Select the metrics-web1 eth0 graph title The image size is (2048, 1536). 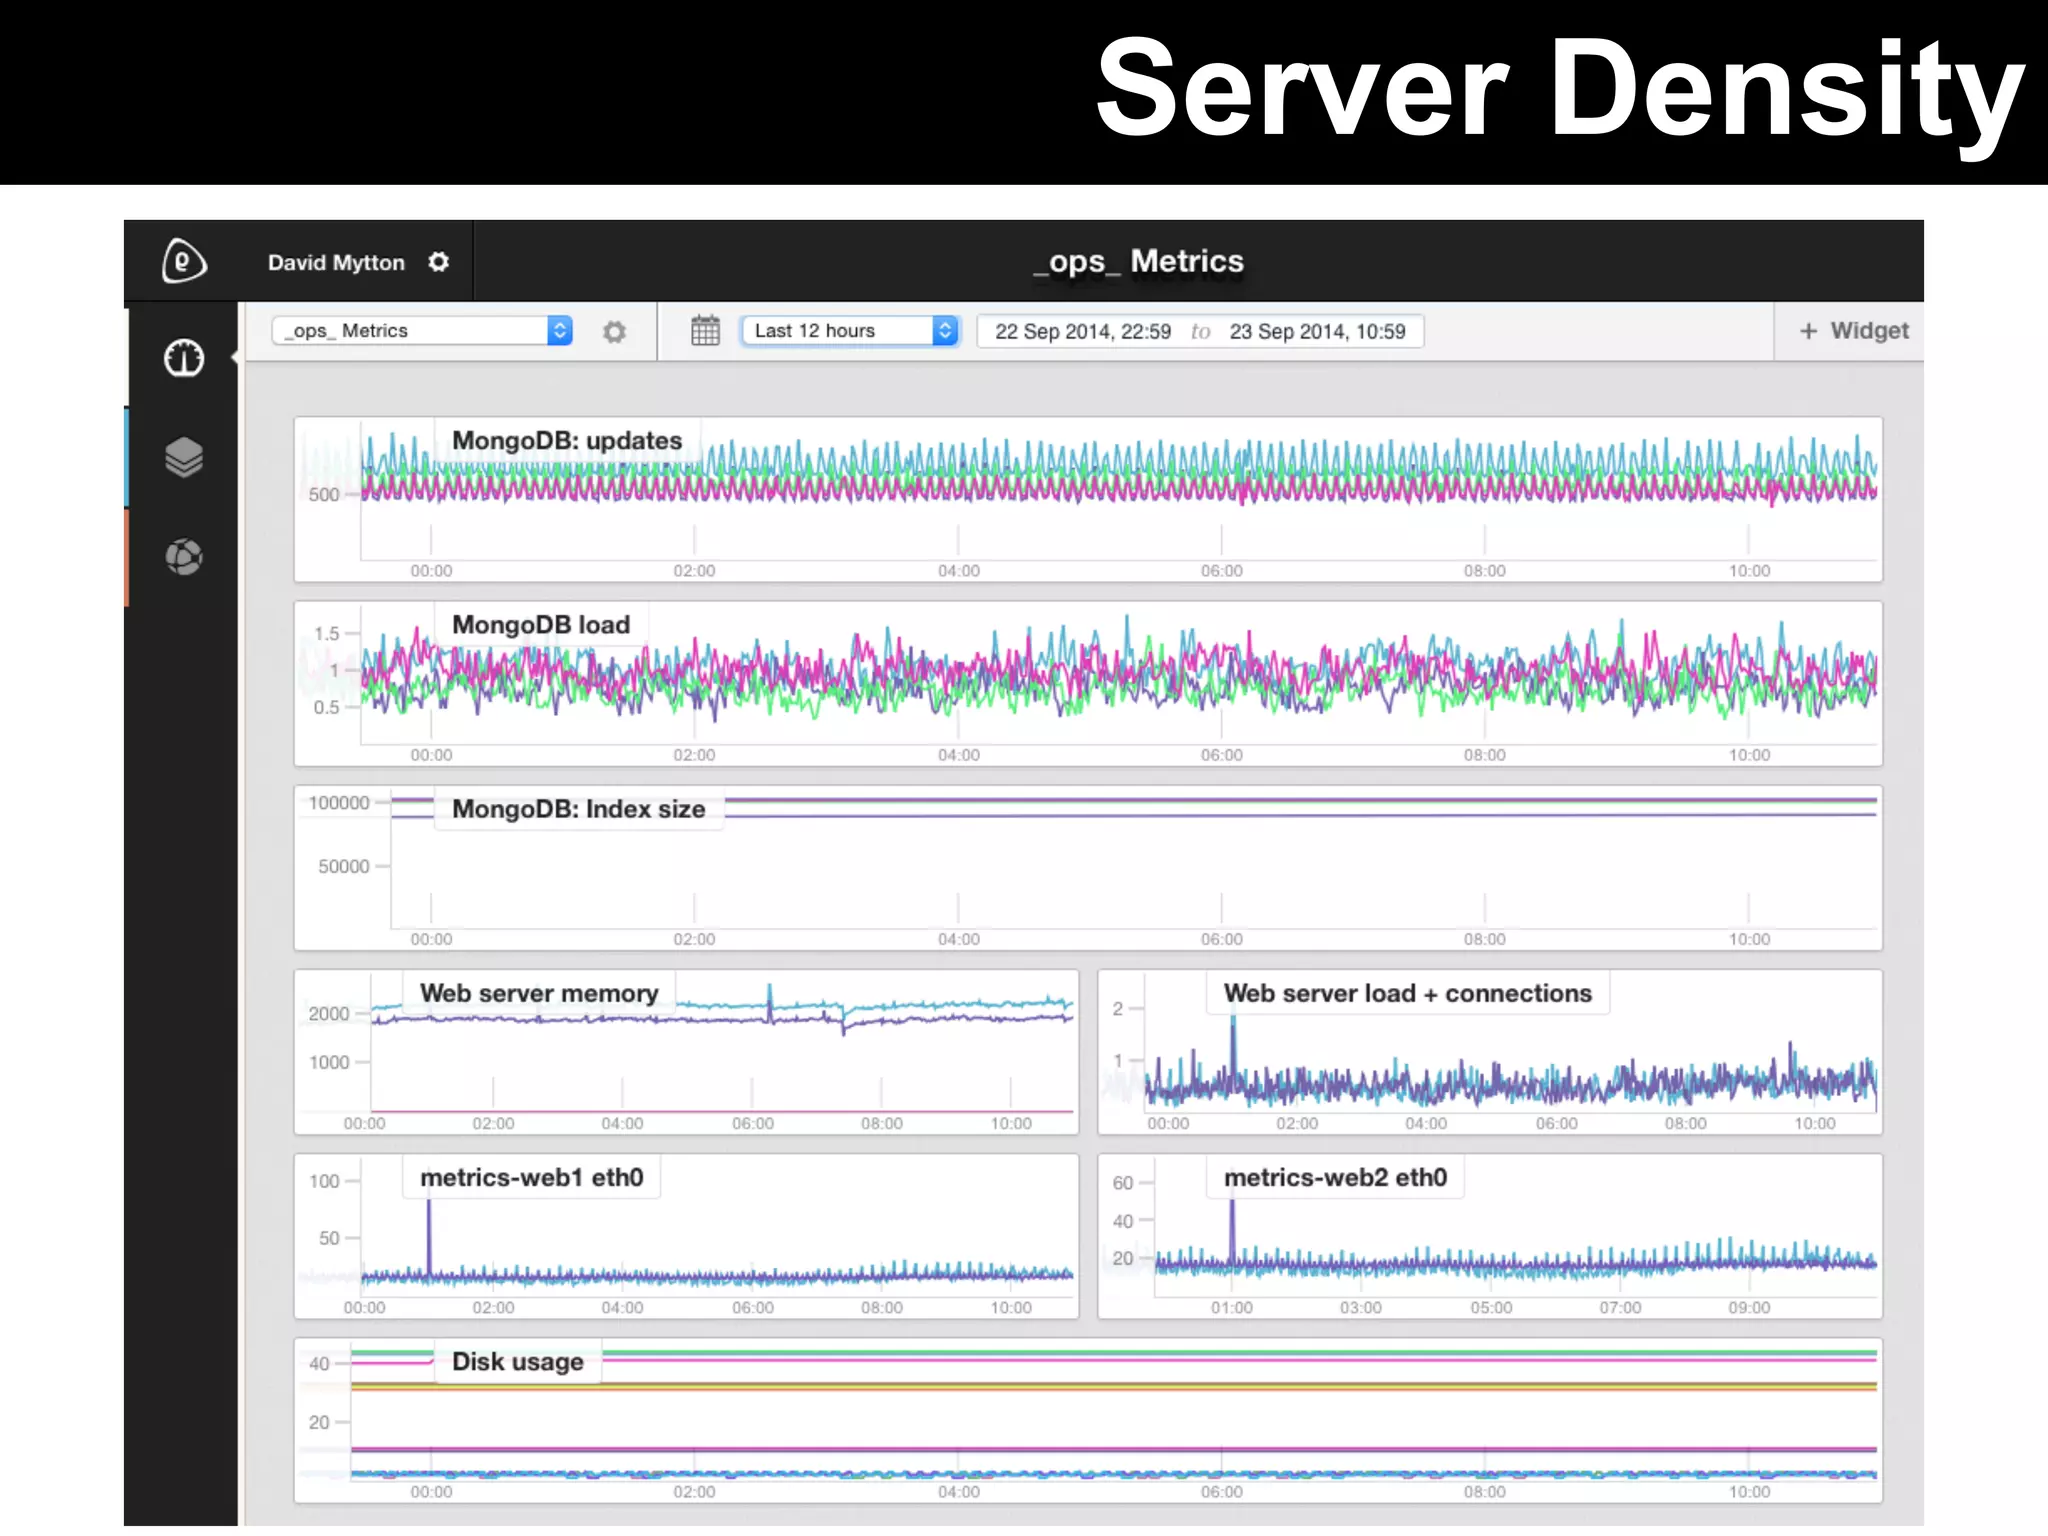click(531, 1177)
